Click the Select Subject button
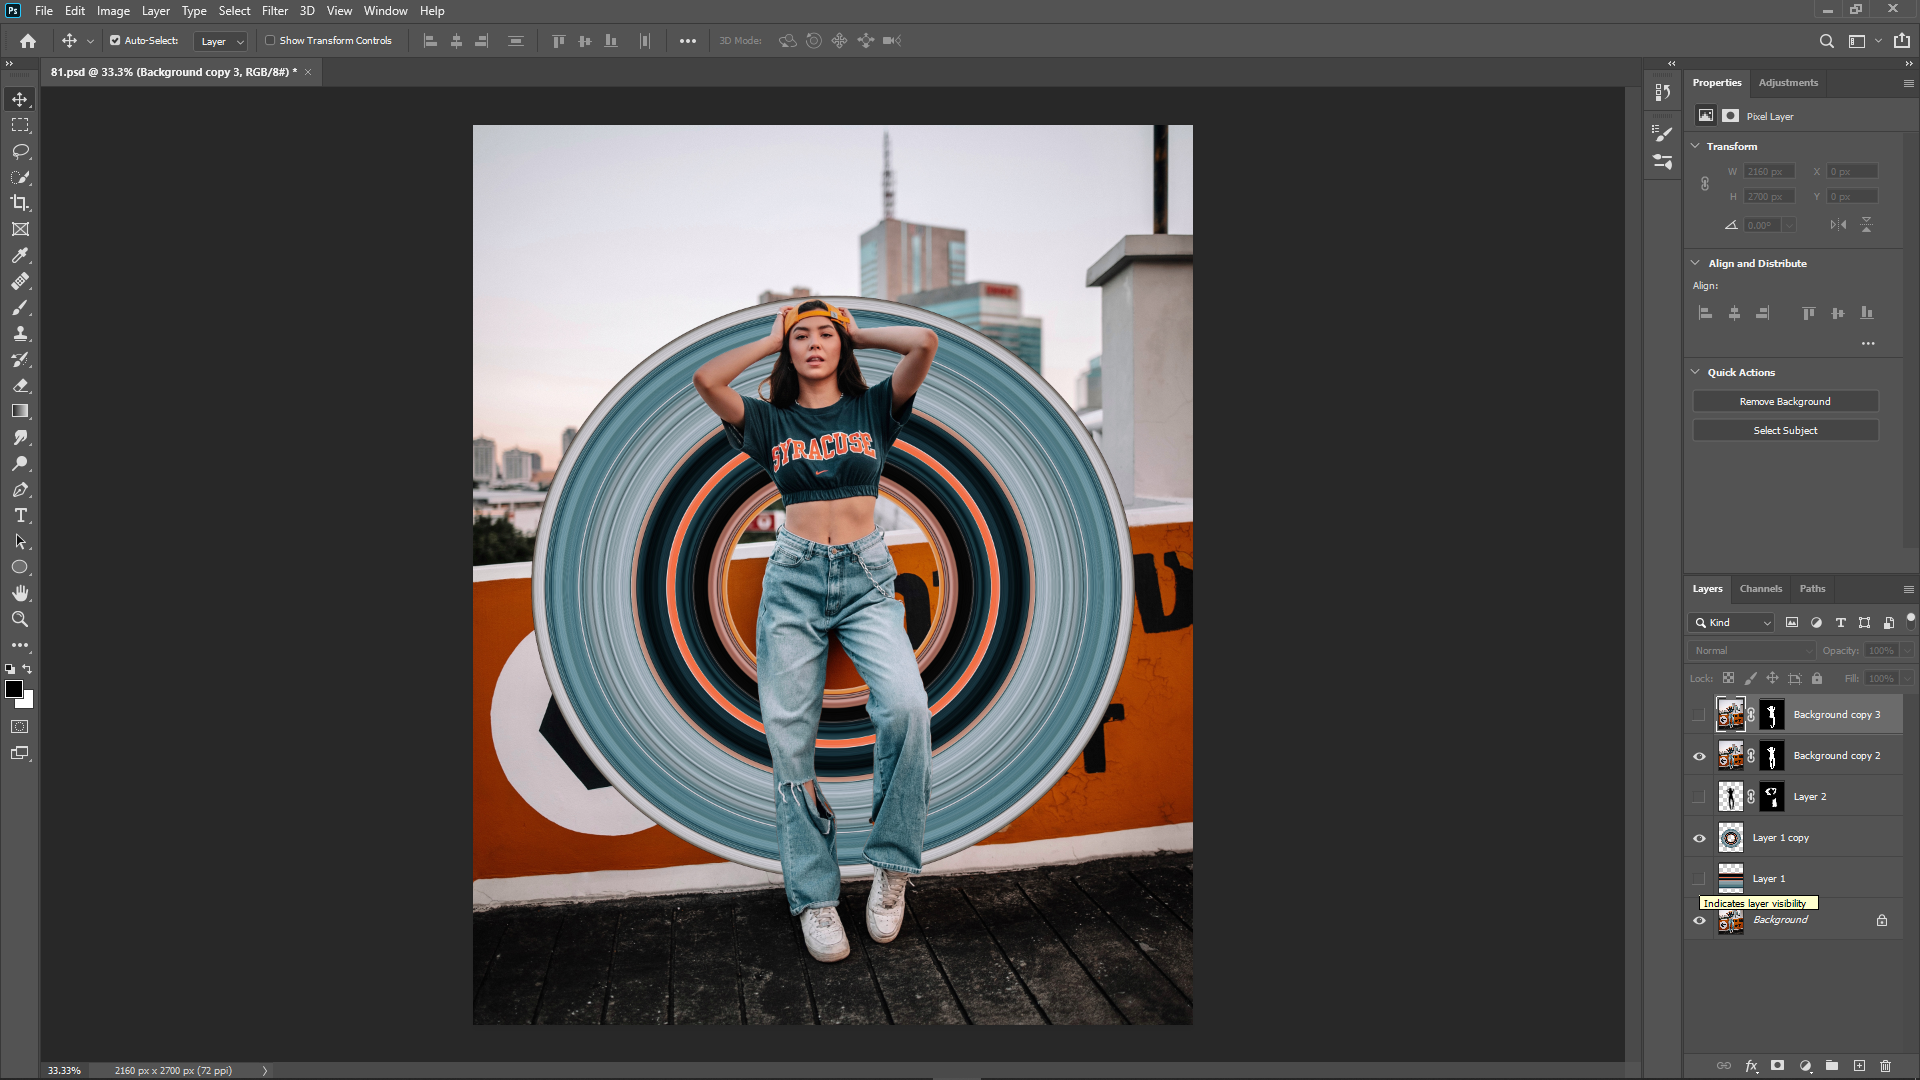 (1785, 430)
